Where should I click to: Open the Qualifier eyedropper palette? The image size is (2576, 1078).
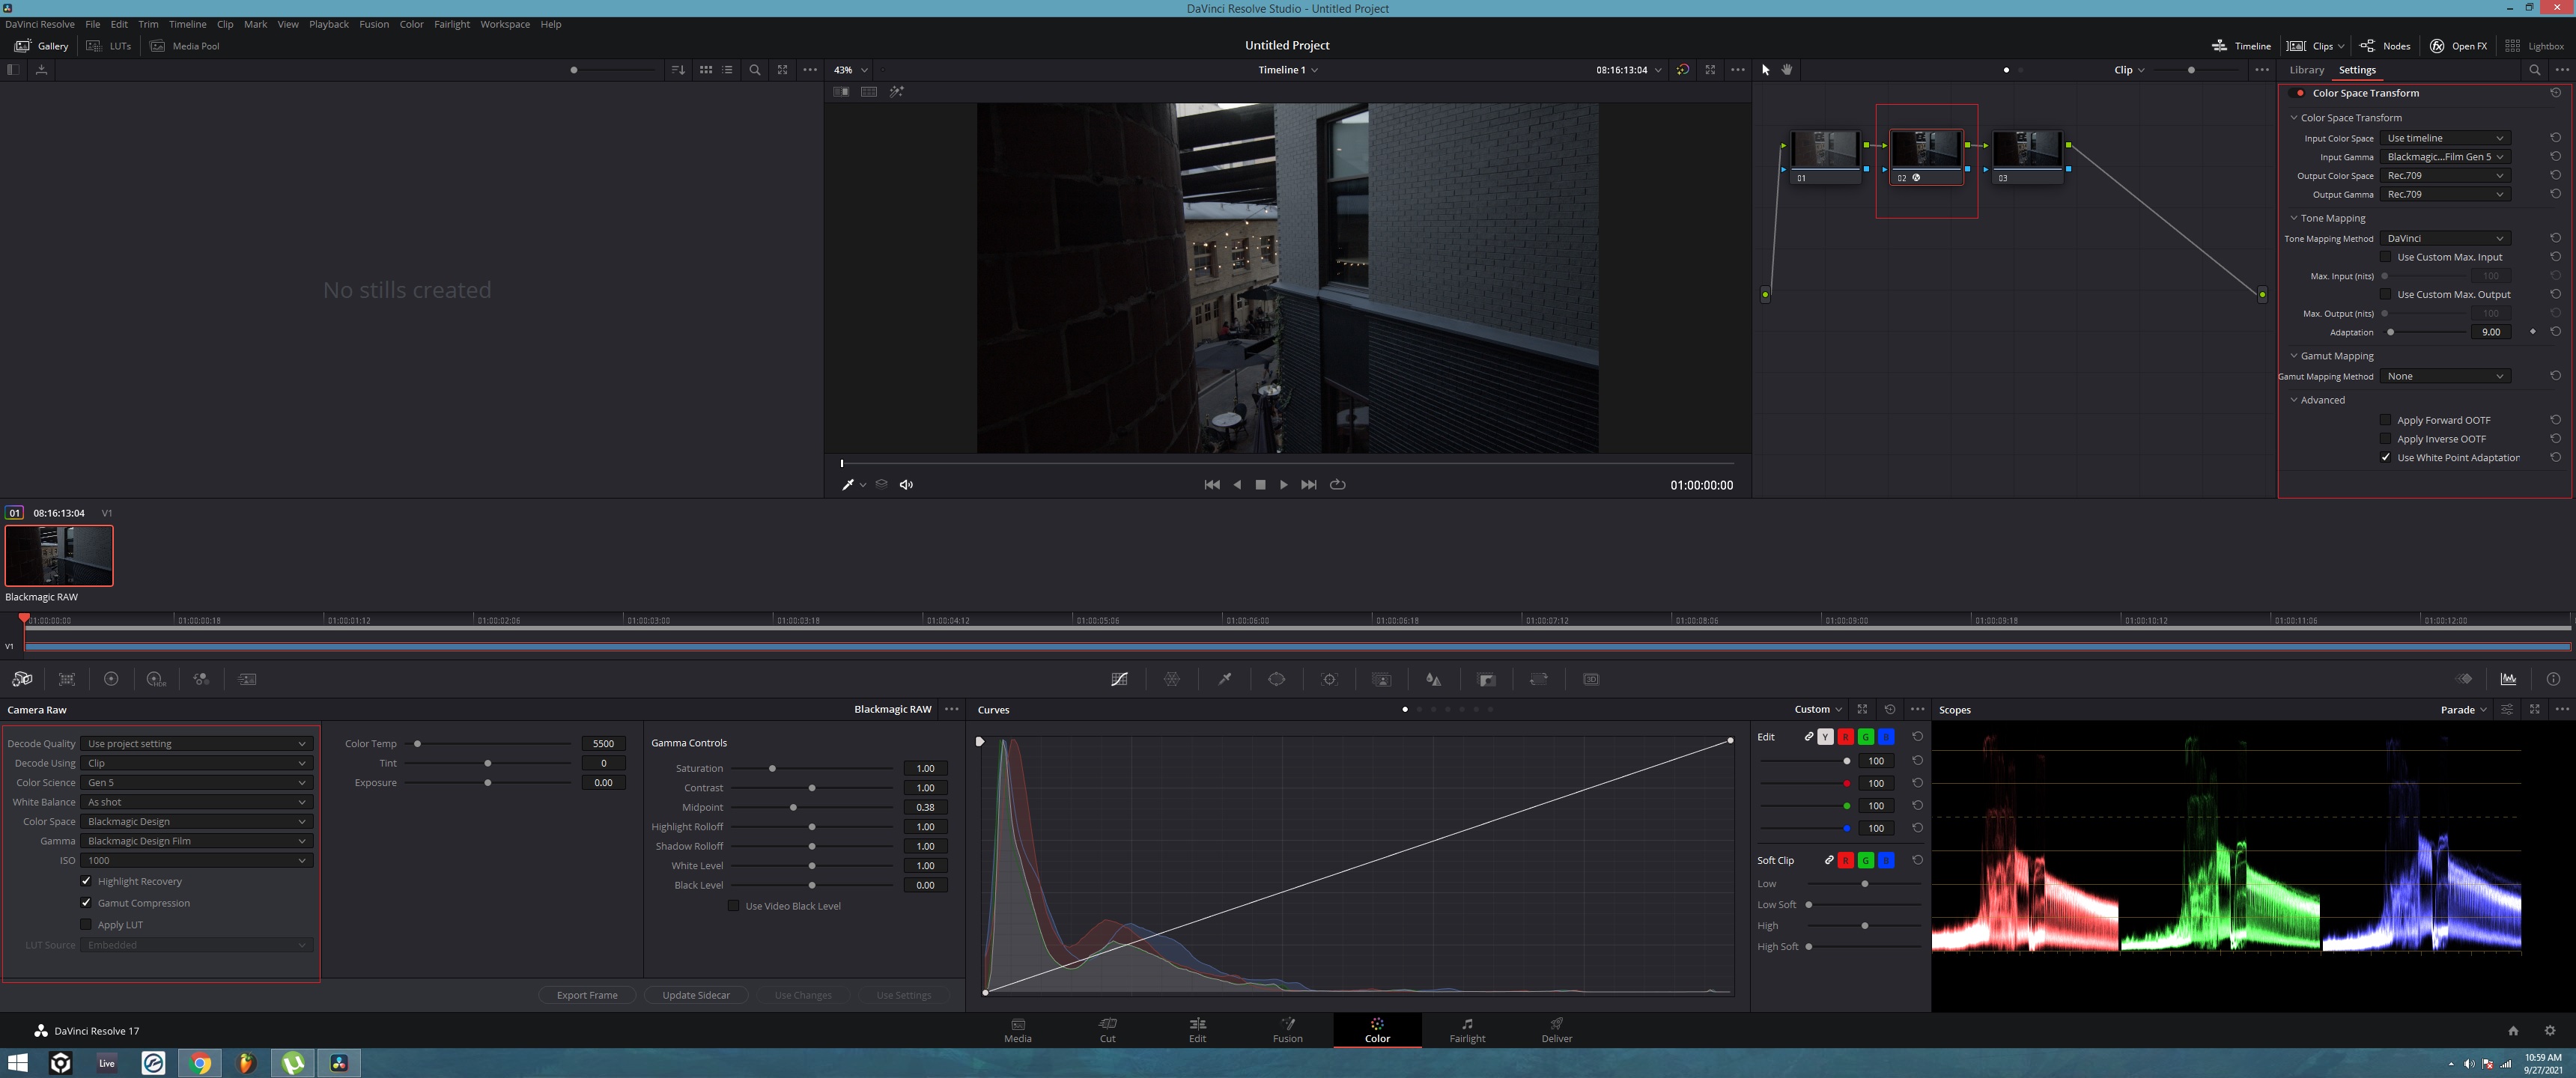point(1224,679)
